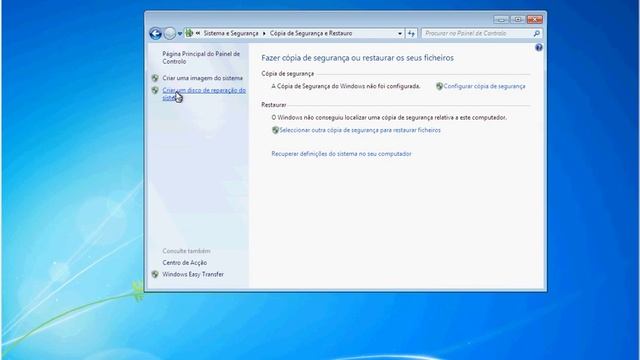This screenshot has height=360, width=640.
Task: Click the Control Panel icon in address bar
Action: click(x=189, y=33)
